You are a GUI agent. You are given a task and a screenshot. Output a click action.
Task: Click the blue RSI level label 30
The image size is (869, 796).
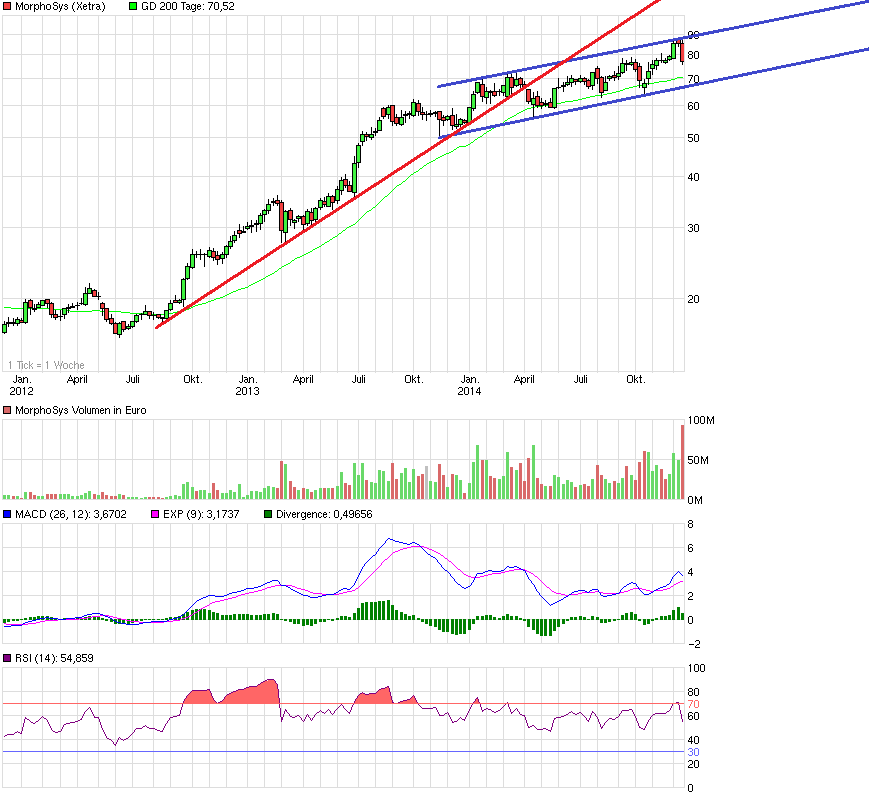[x=693, y=753]
